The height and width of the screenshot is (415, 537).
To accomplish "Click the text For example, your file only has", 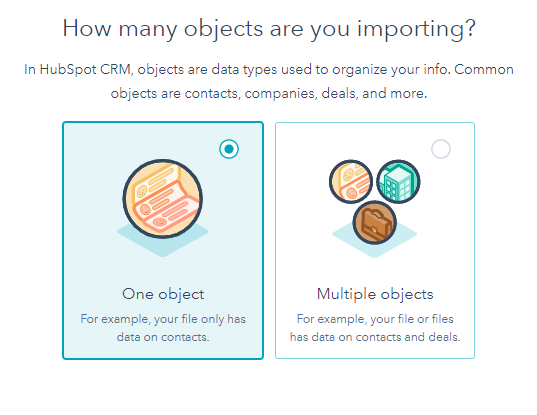I will (x=163, y=319).
